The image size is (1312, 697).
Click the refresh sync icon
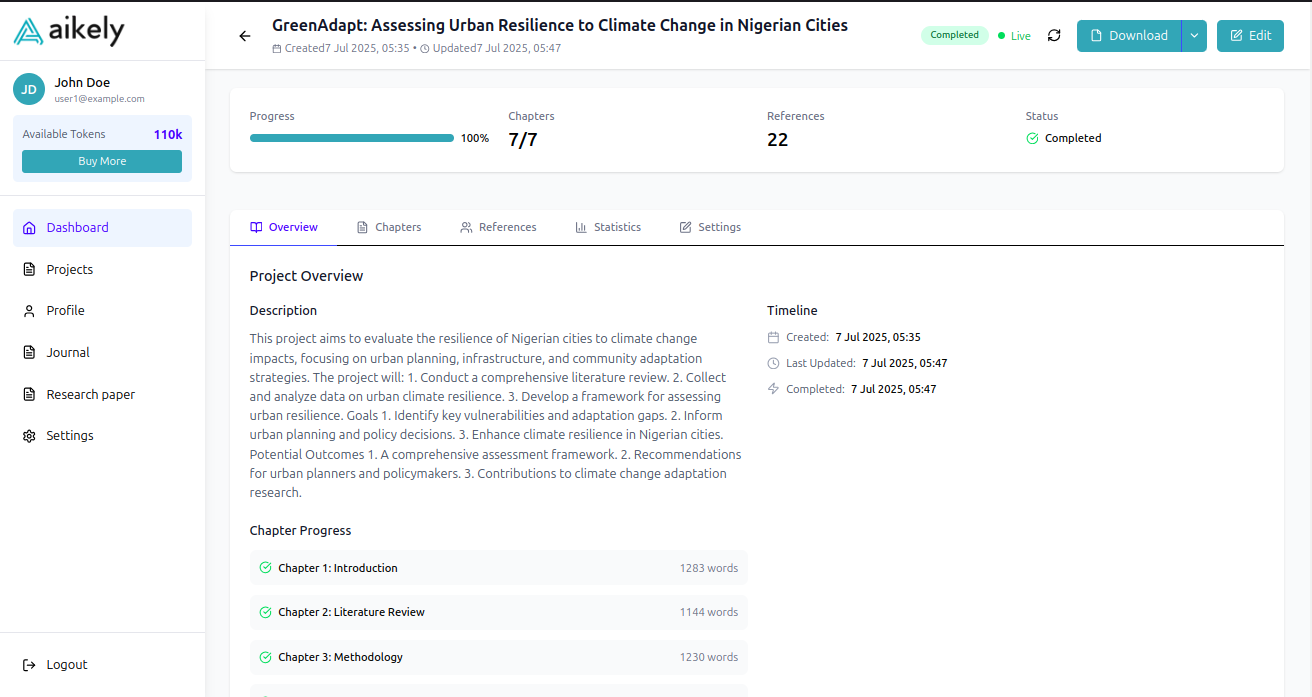pyautogui.click(x=1054, y=36)
